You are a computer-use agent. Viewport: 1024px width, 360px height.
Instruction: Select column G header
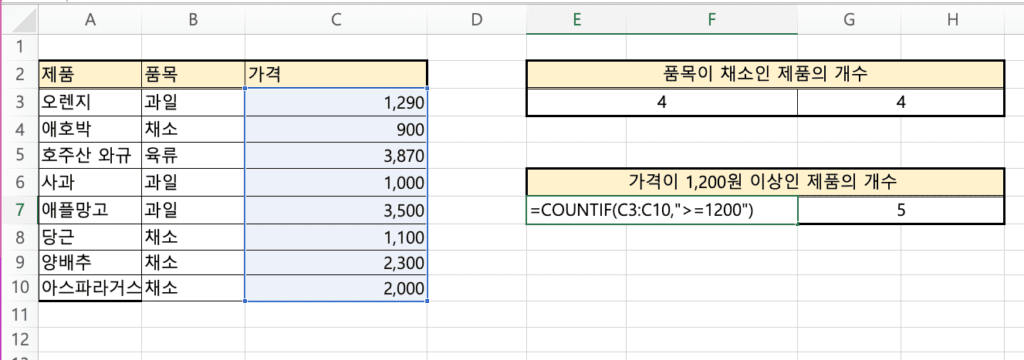pyautogui.click(x=849, y=20)
